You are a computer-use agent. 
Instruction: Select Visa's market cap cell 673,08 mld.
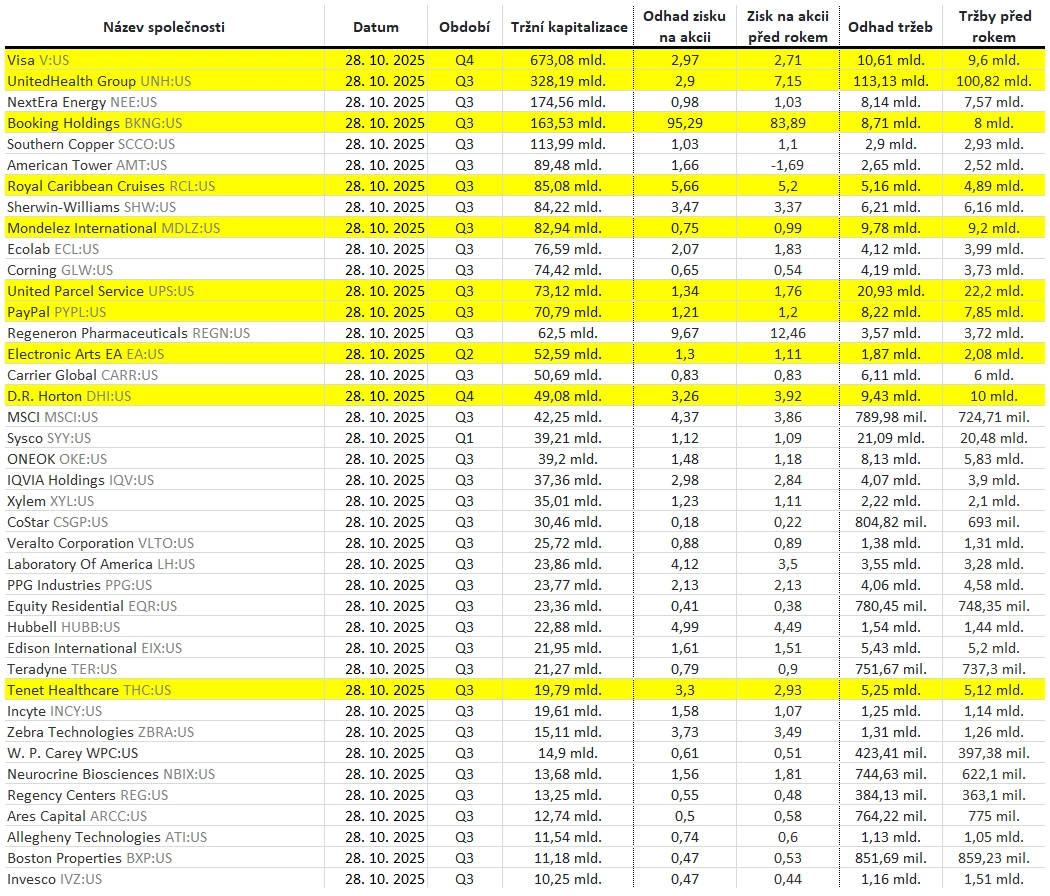[568, 60]
